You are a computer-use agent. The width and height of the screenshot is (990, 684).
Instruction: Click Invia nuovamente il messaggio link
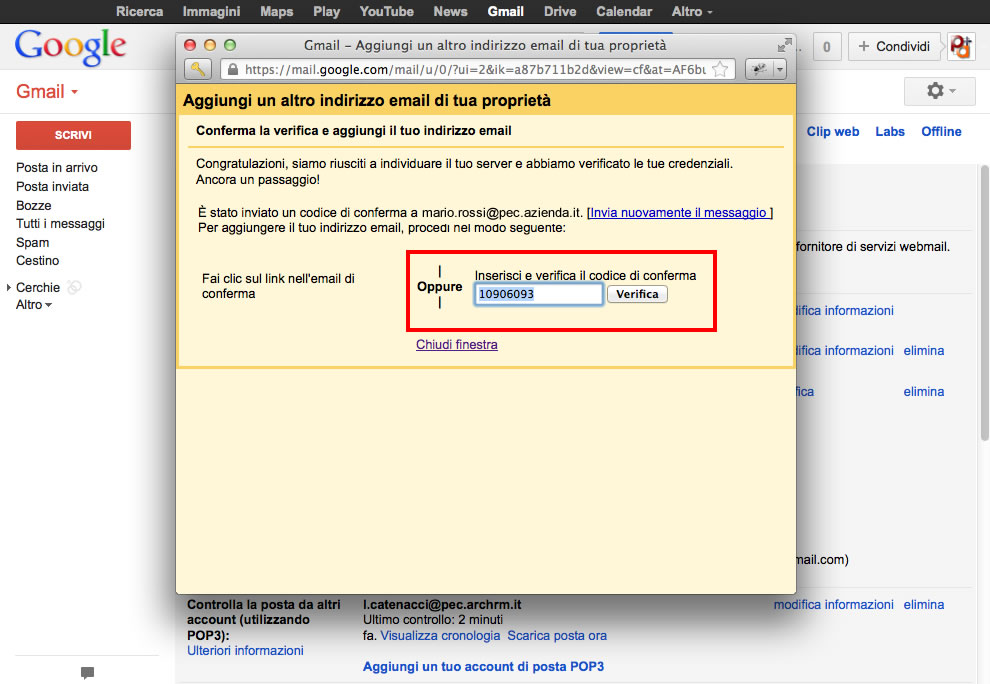(679, 213)
